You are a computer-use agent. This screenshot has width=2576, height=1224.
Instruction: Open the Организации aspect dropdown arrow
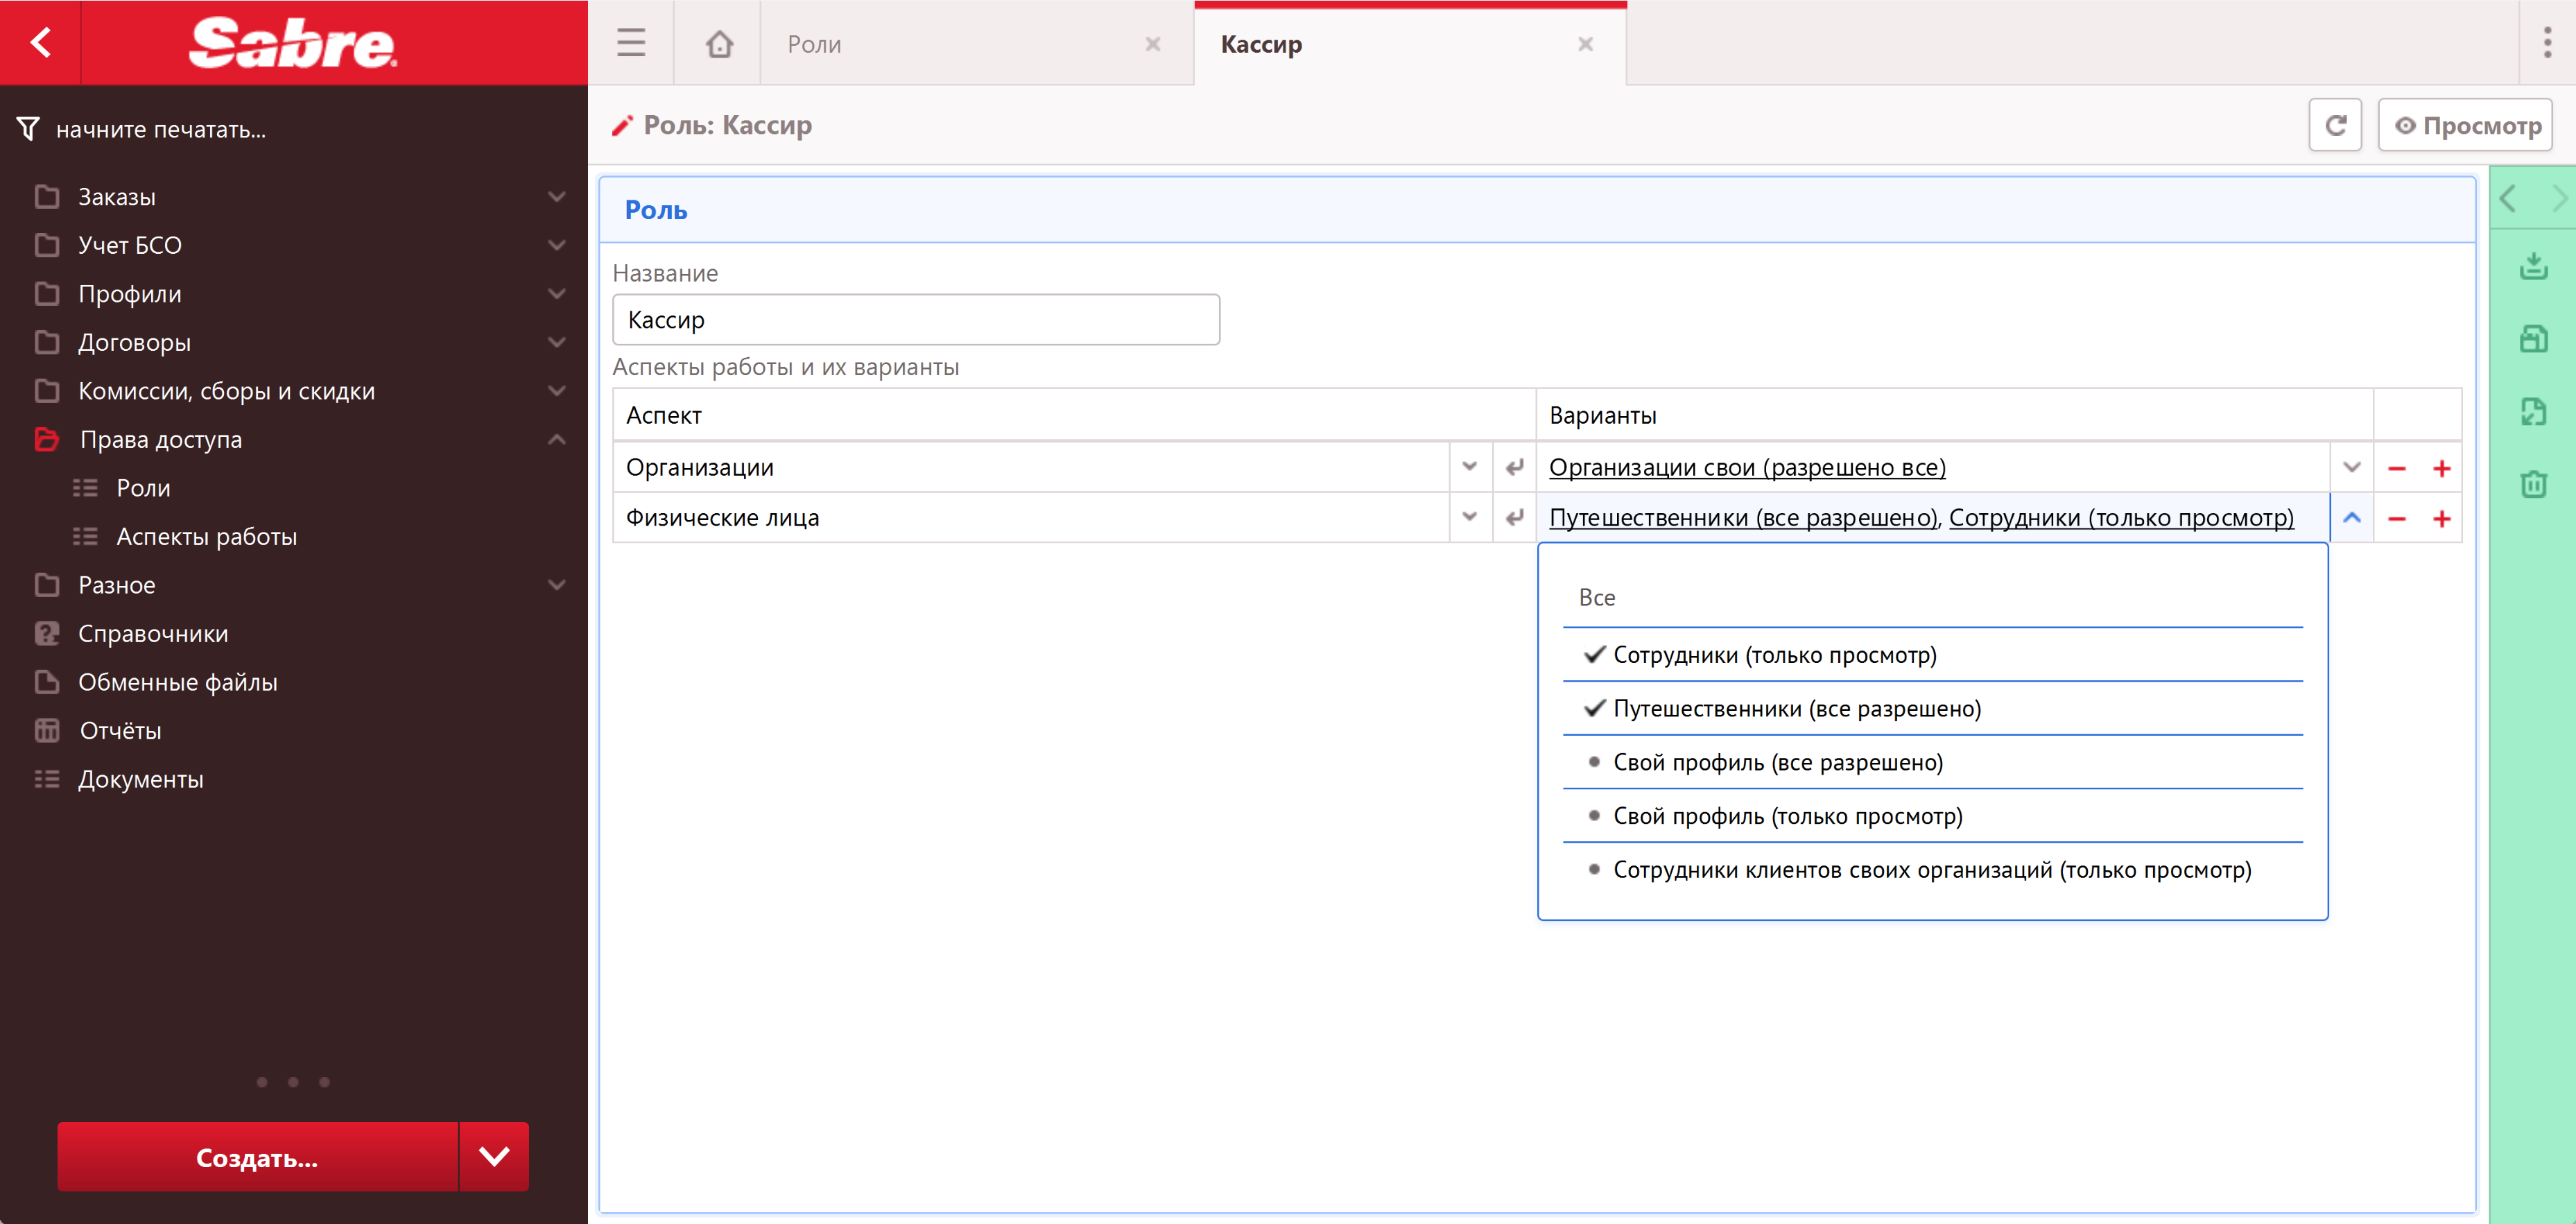point(1469,467)
